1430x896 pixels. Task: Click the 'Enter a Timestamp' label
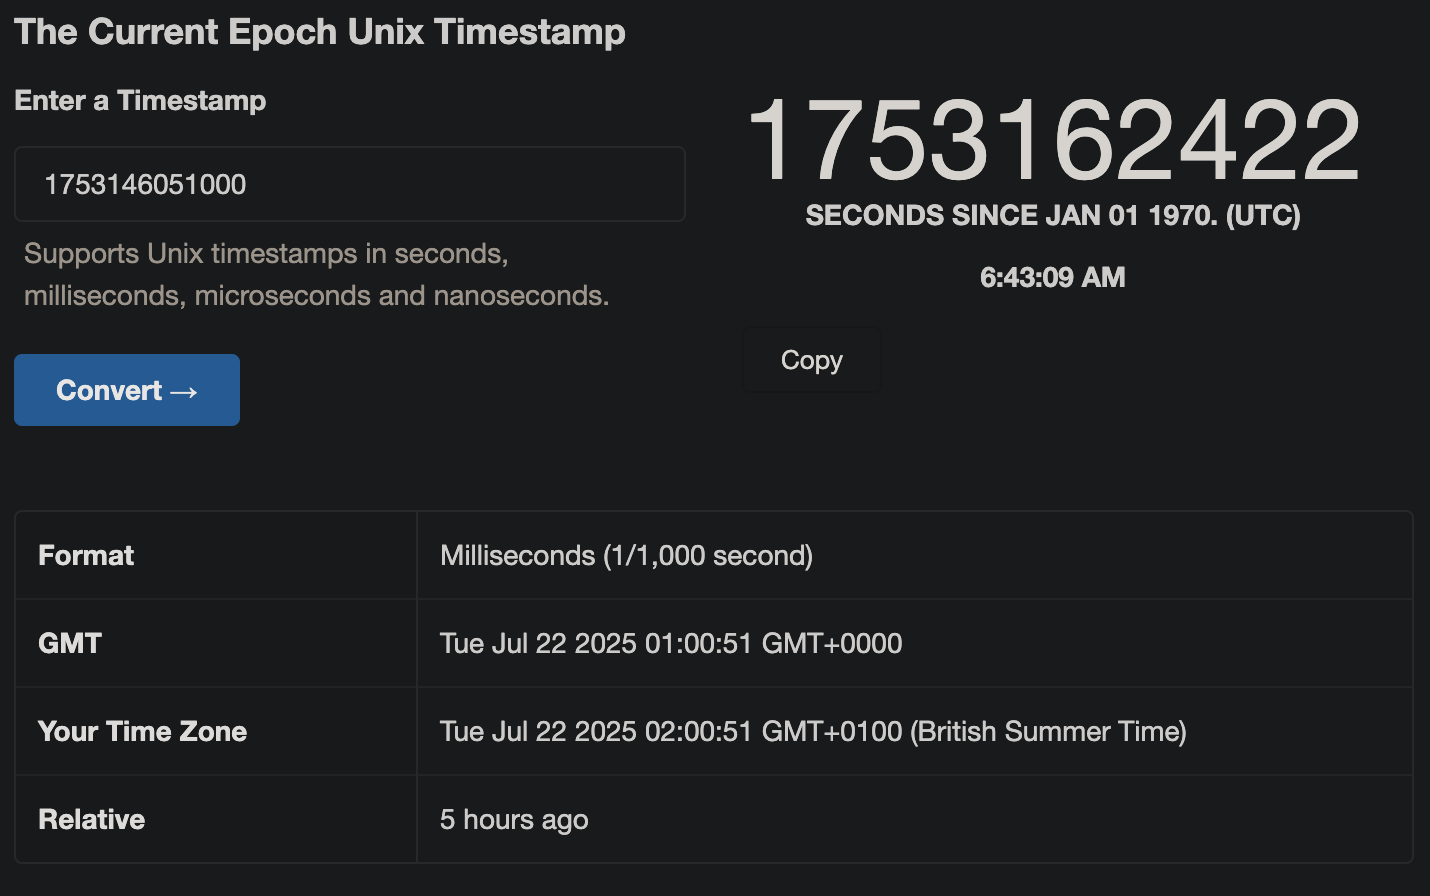(x=140, y=100)
